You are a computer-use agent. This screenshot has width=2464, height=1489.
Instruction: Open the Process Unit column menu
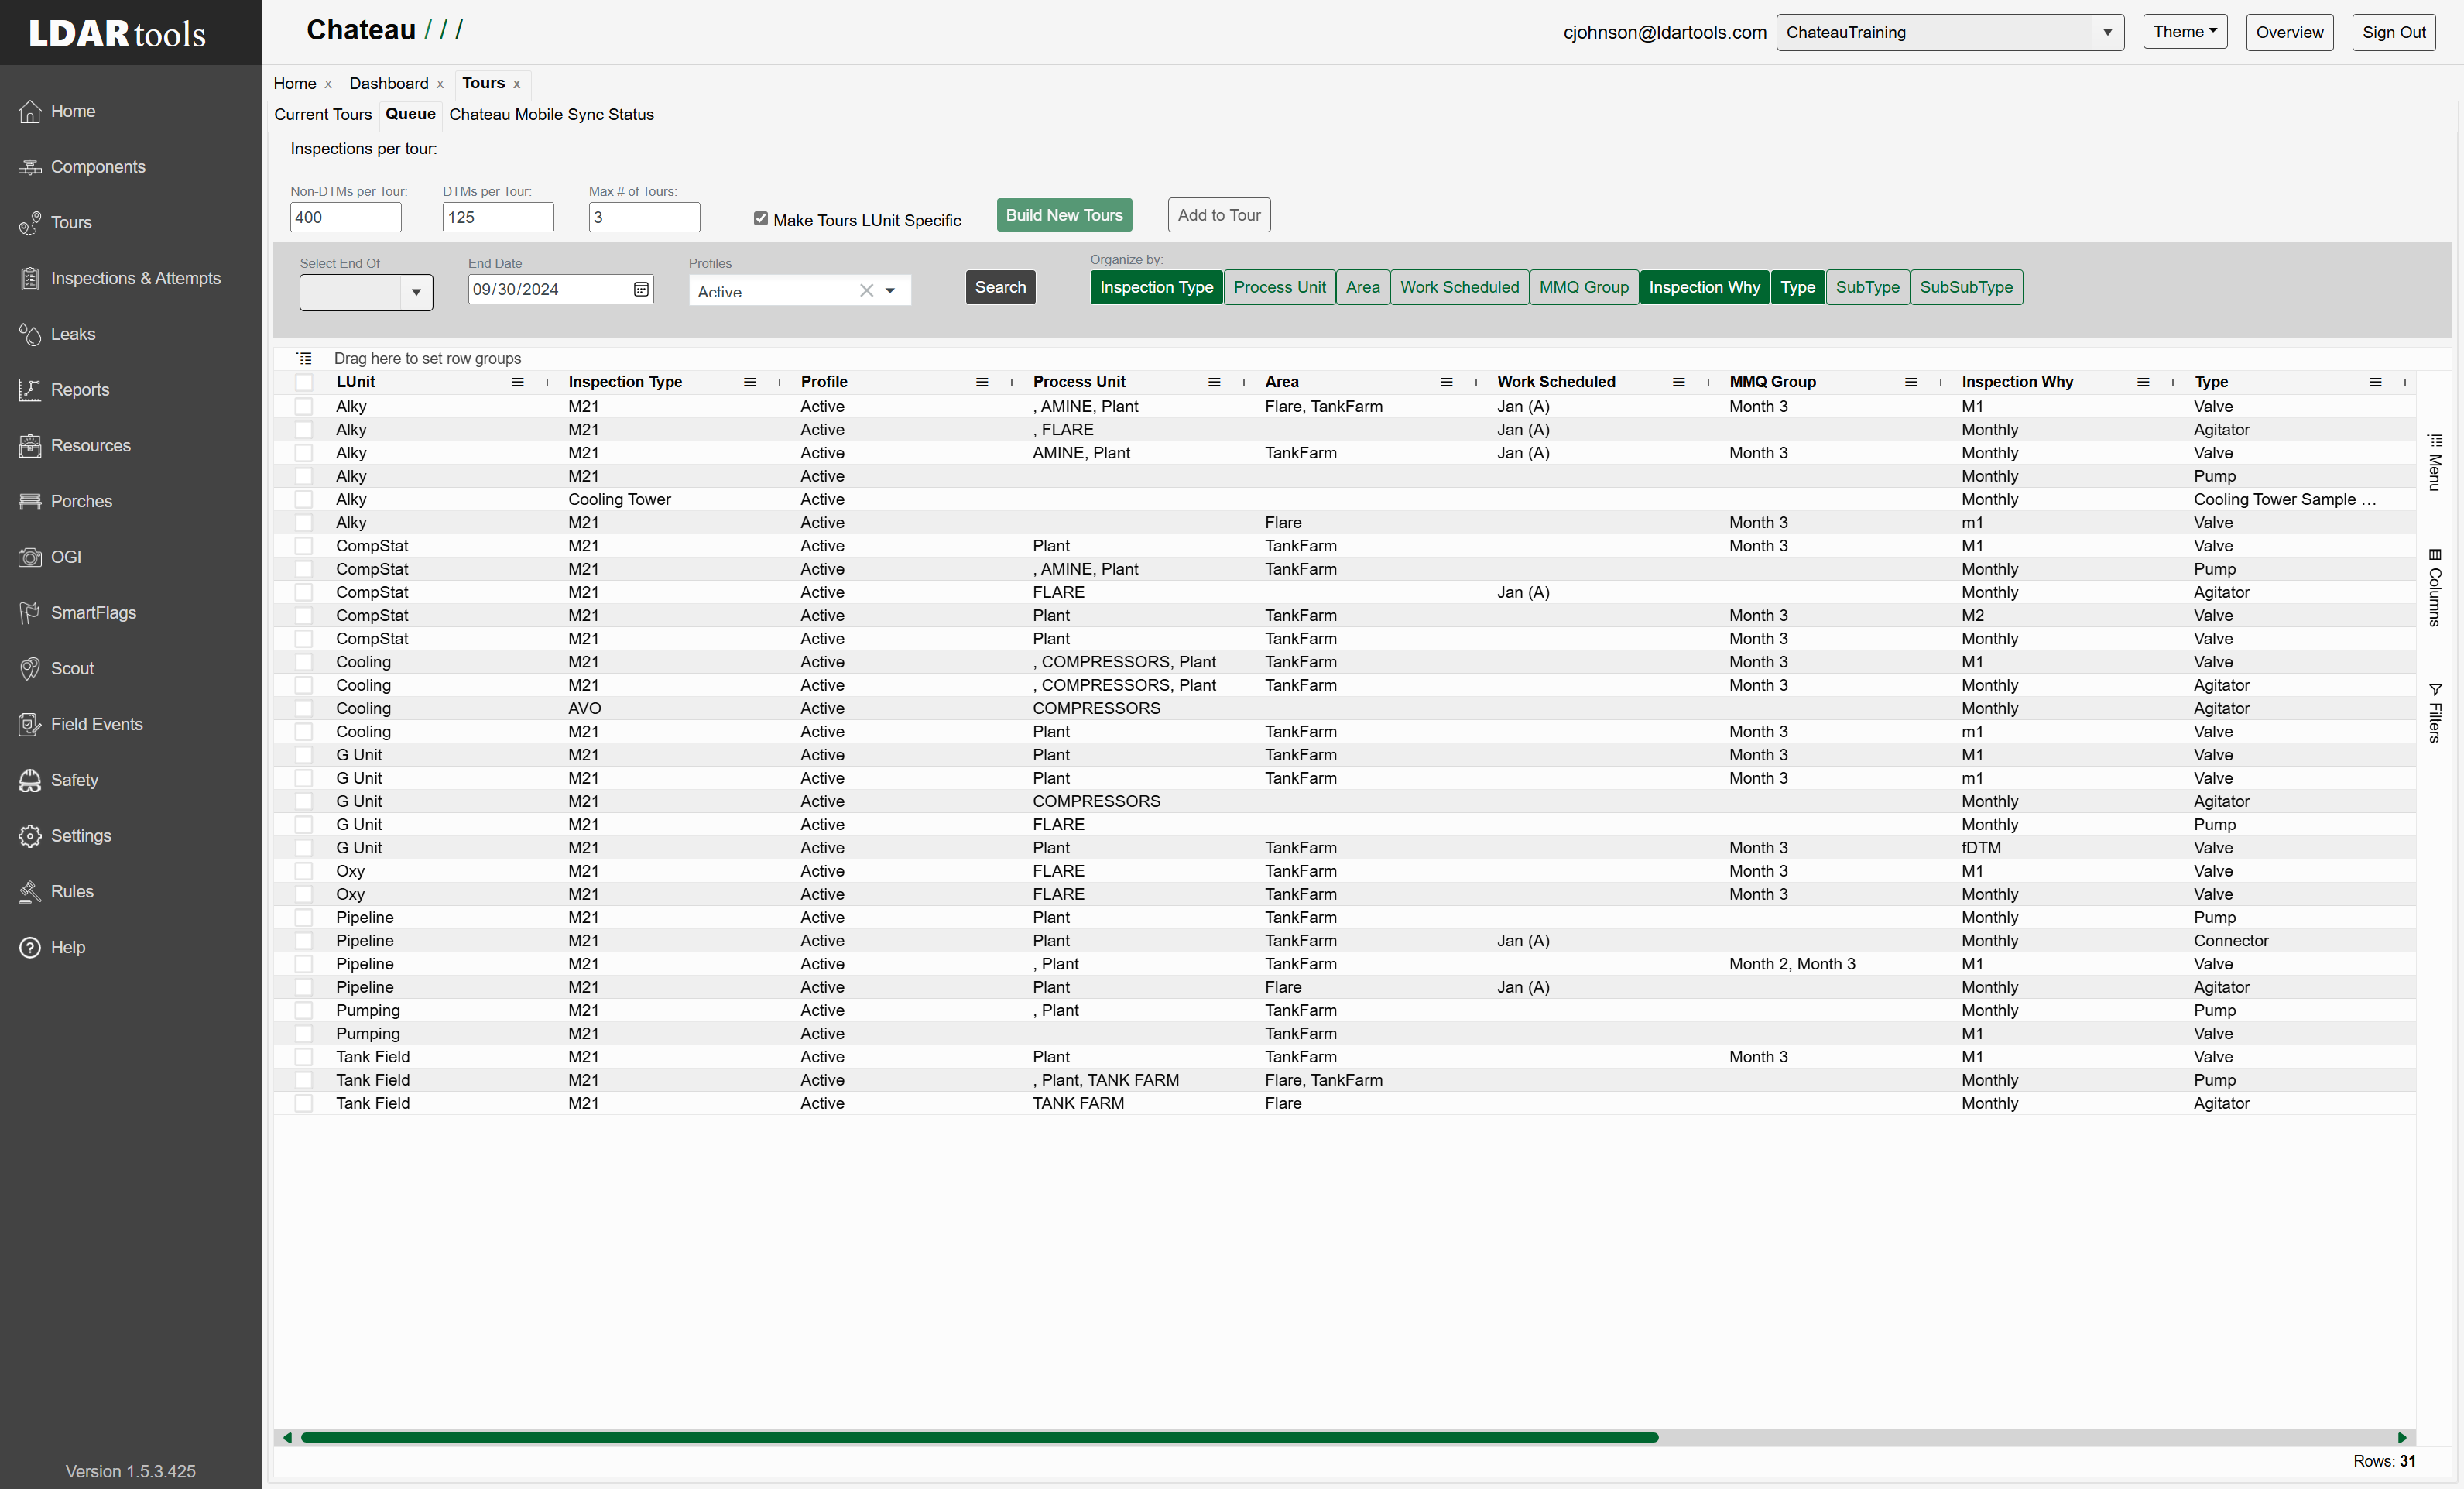coord(1214,382)
